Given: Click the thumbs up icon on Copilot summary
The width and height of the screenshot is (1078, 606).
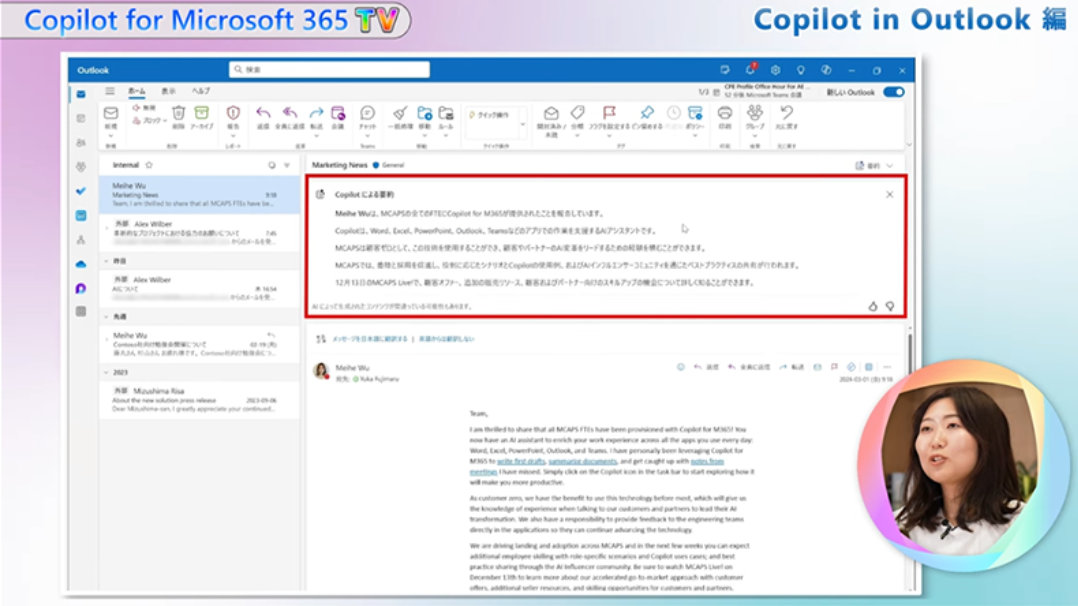Looking at the screenshot, I should 873,306.
